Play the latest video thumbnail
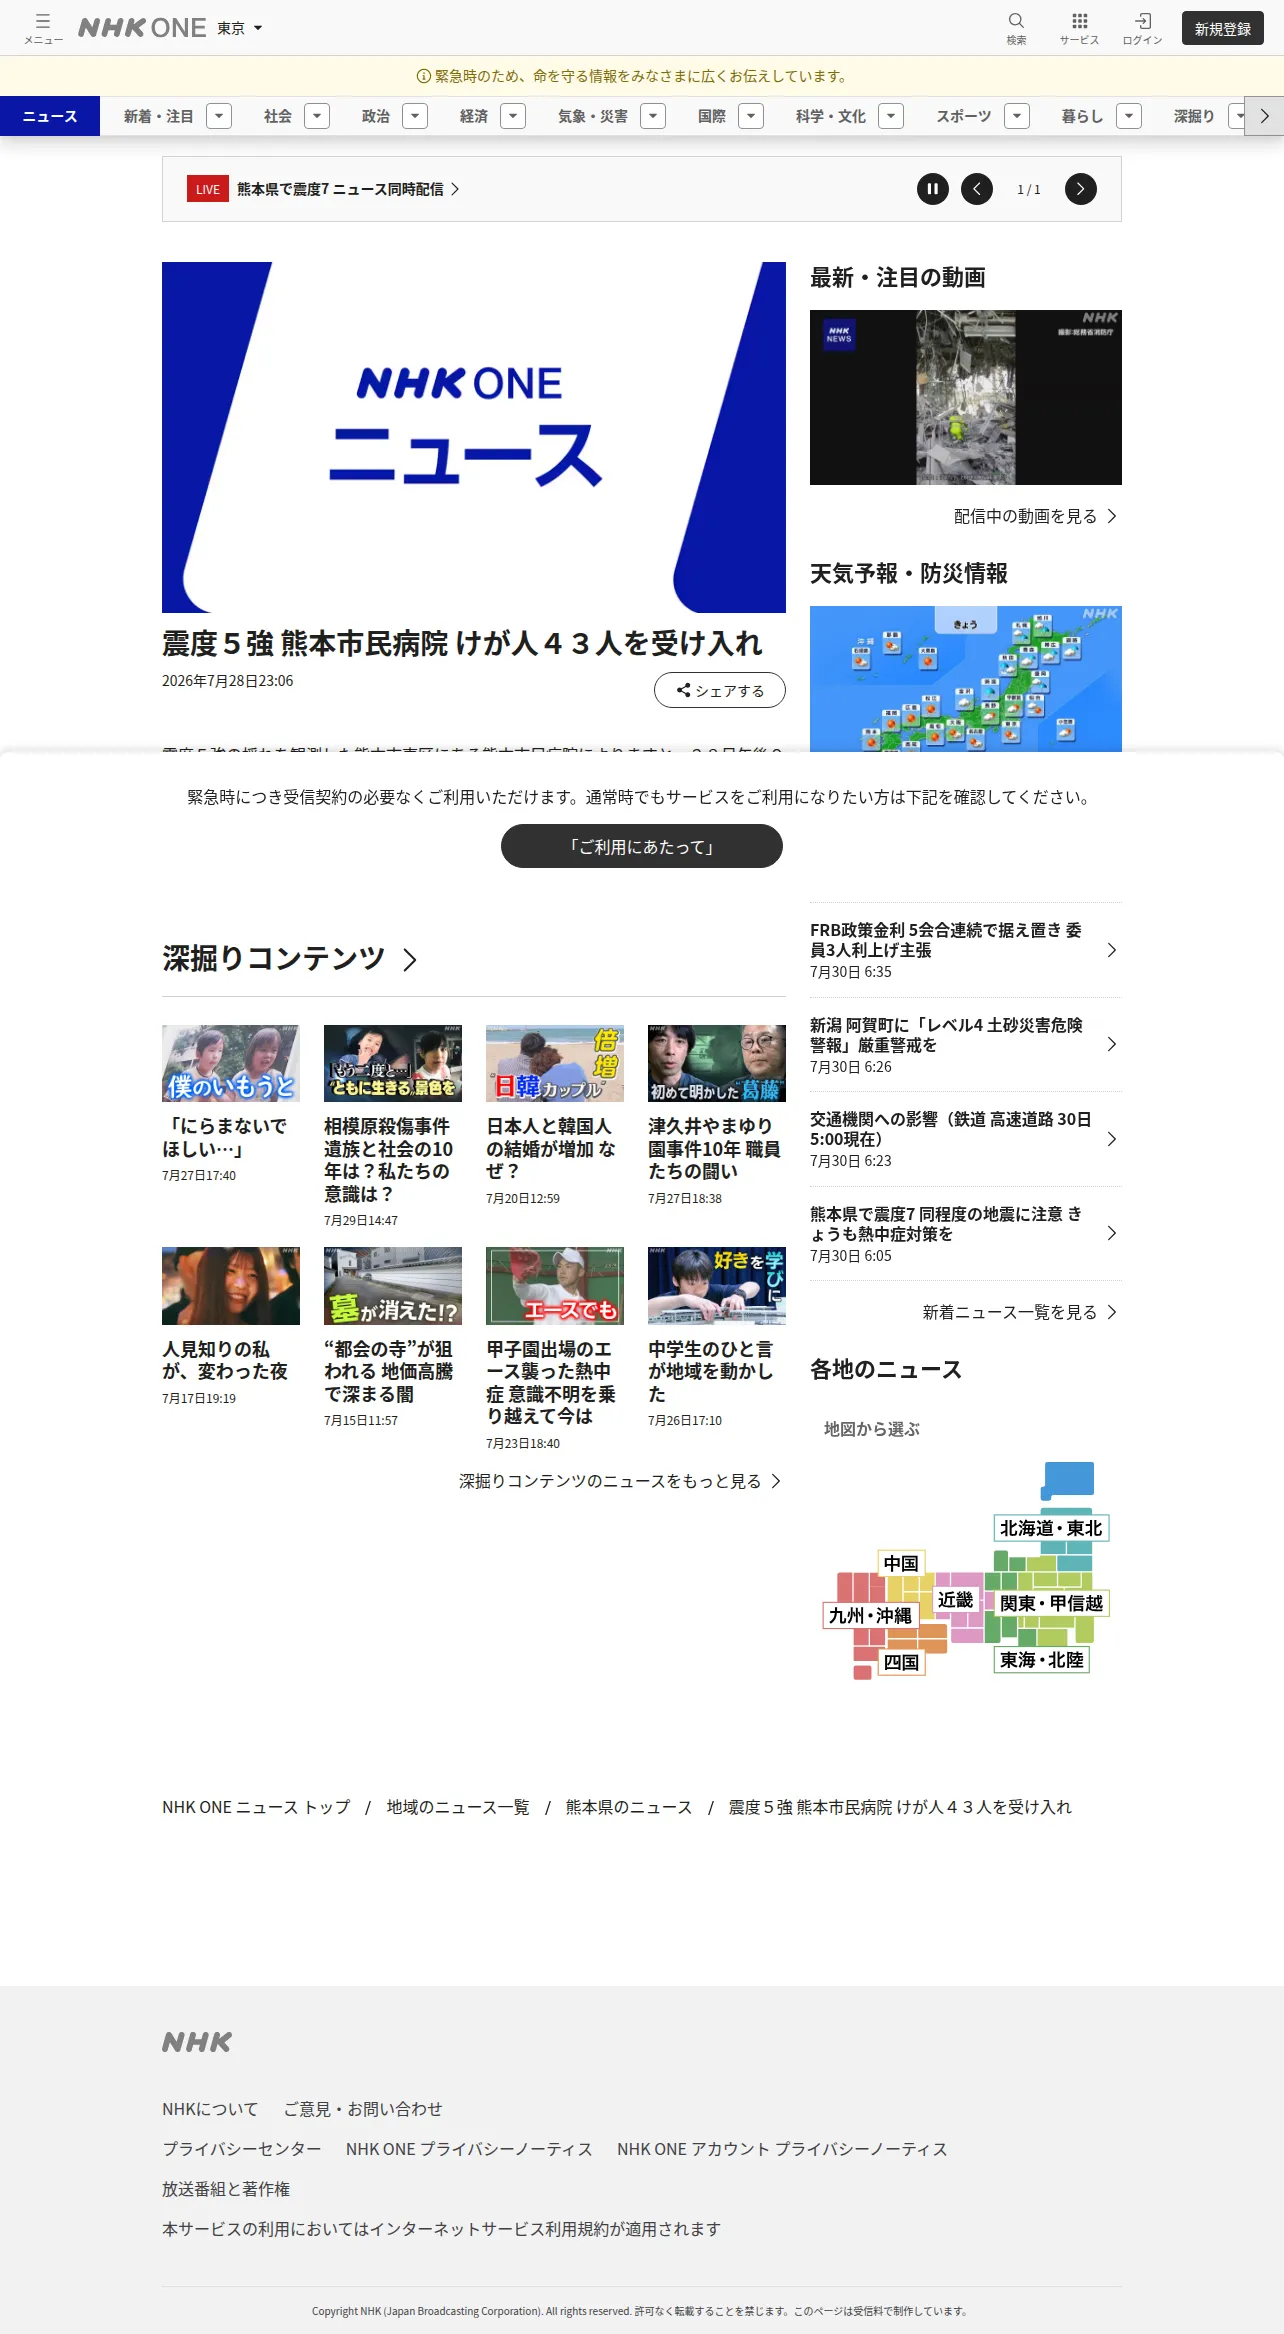Viewport: 1284px width, 2334px height. click(x=966, y=397)
